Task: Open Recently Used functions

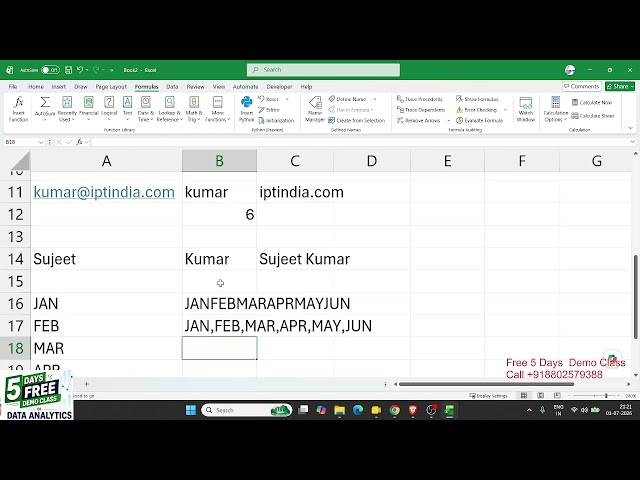Action: pos(67,109)
